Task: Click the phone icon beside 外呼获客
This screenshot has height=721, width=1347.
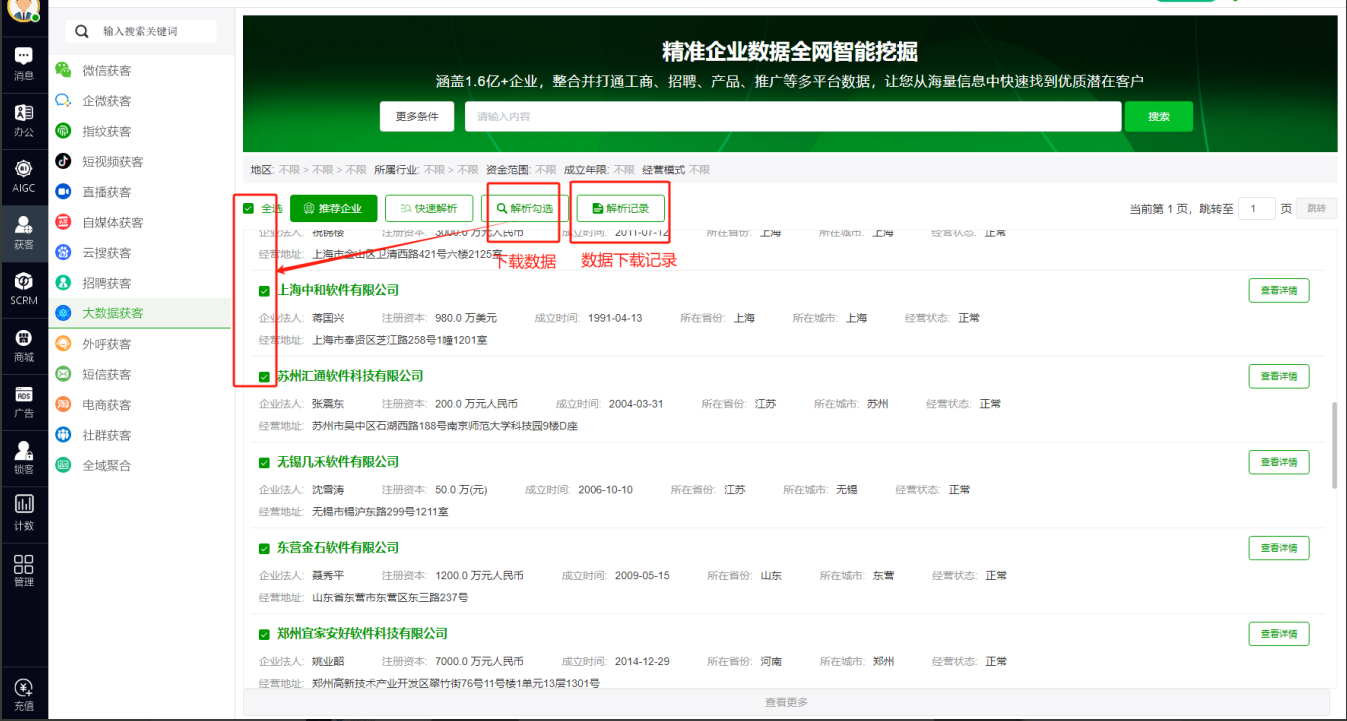Action: pos(63,344)
